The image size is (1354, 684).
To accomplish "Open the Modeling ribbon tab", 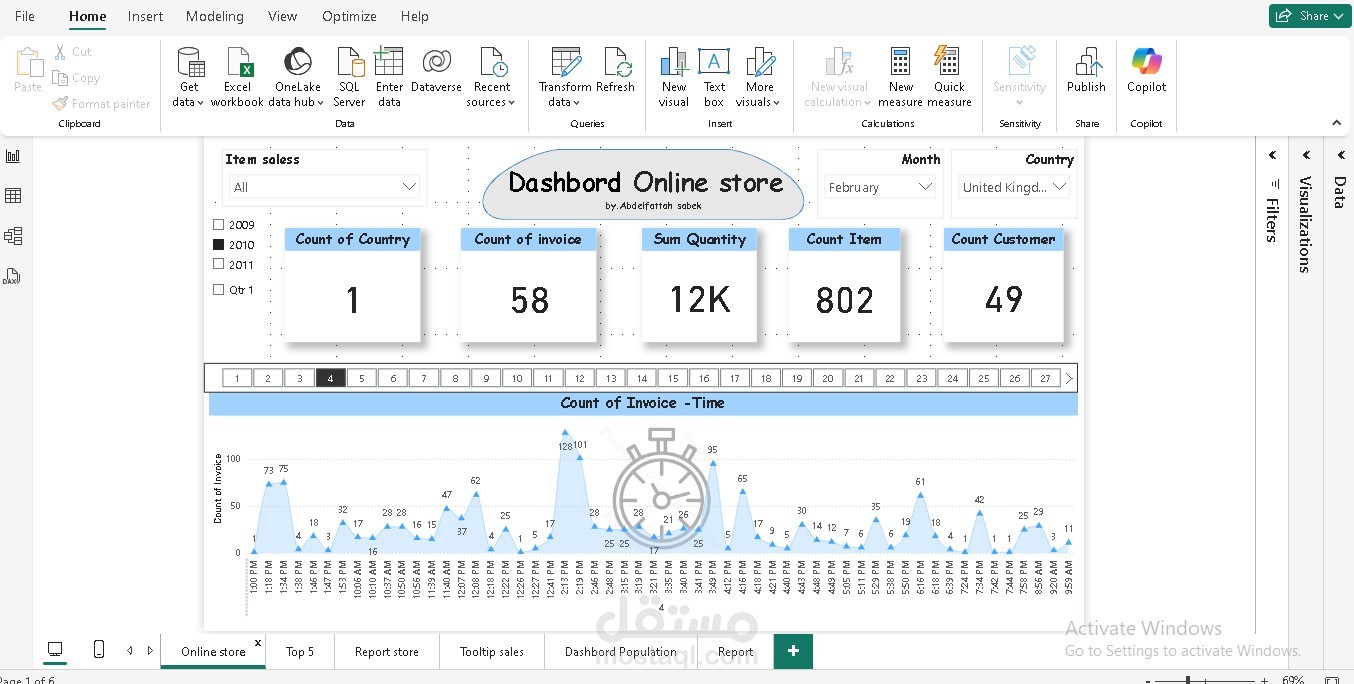I will (215, 16).
